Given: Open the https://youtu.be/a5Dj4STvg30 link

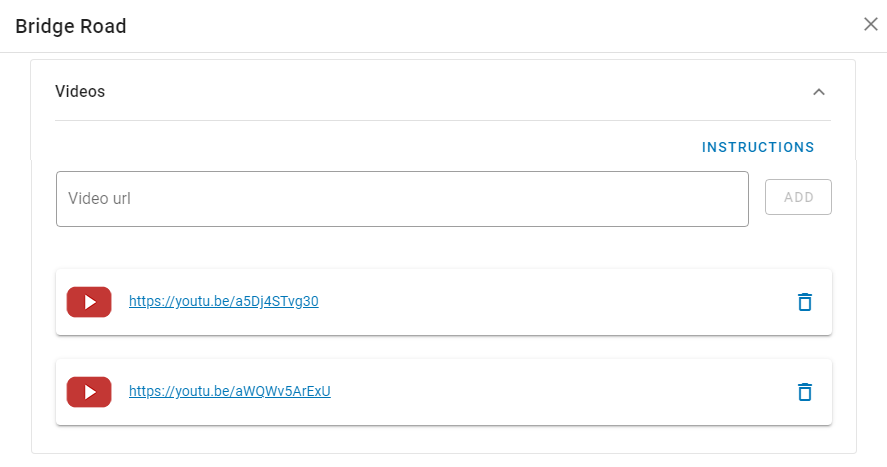Looking at the screenshot, I should 223,301.
